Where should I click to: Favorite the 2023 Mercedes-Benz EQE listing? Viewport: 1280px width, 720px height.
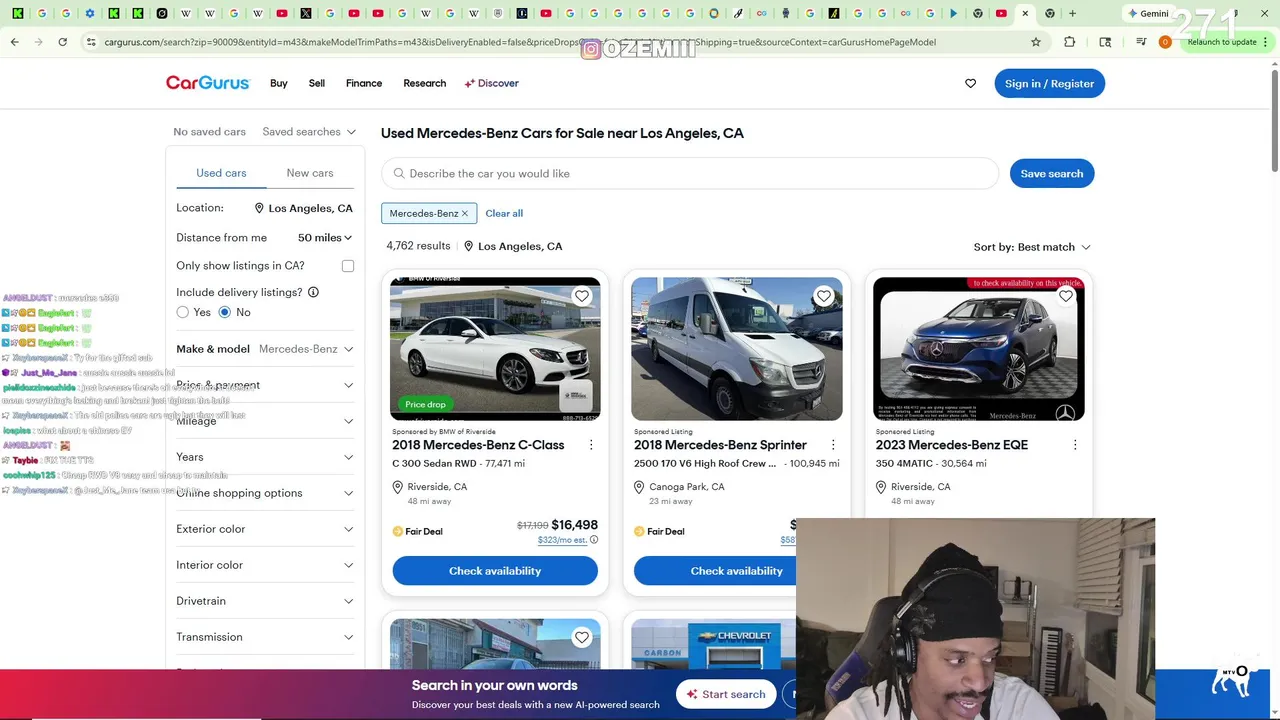[1066, 296]
